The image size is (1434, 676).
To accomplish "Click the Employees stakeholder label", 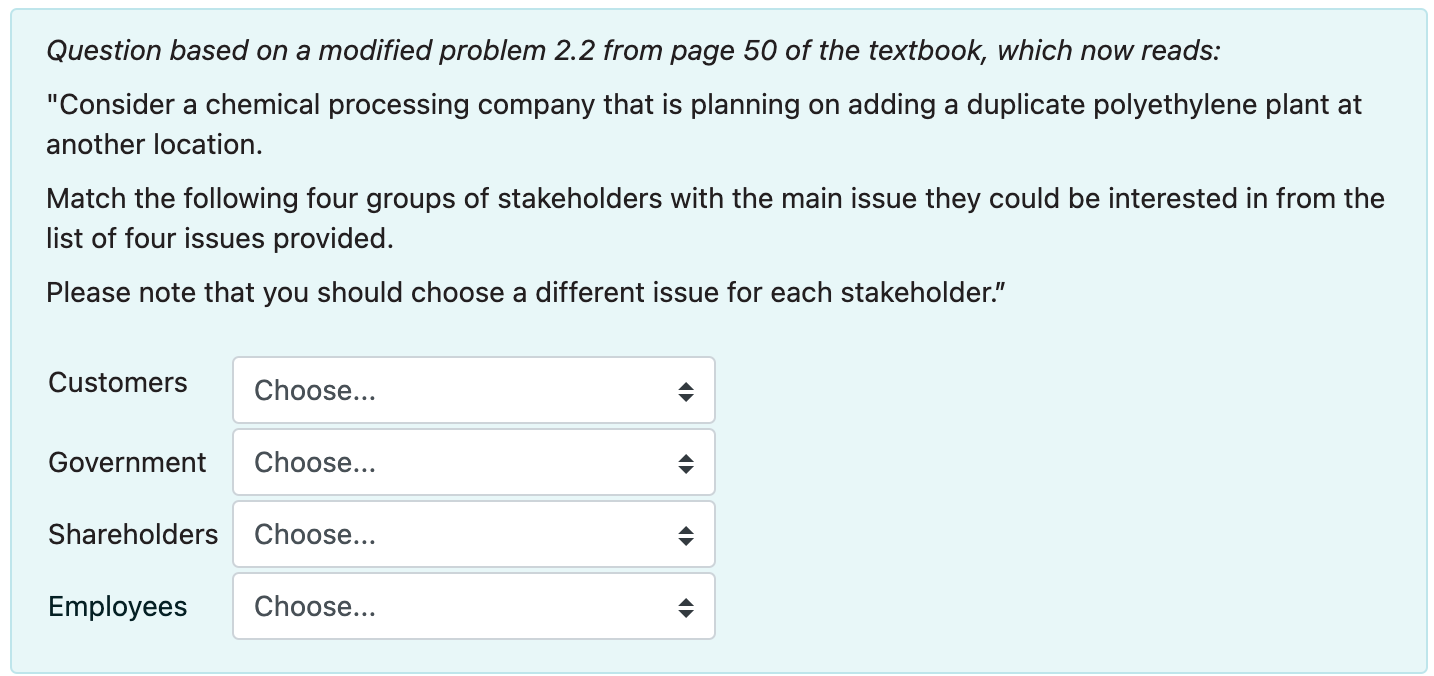I will coord(117,606).
